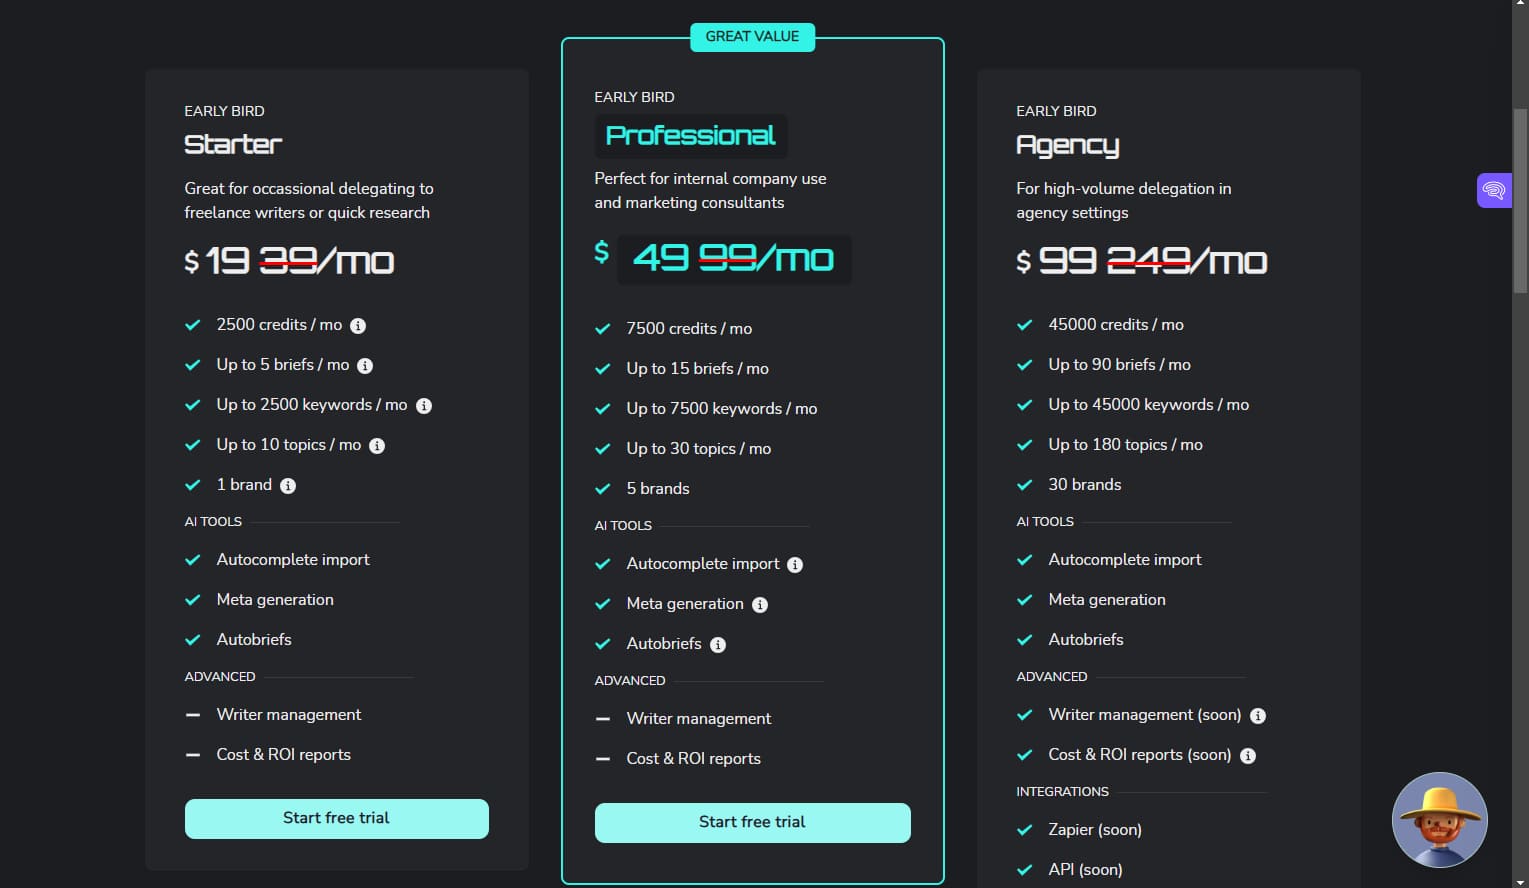Click the Meta generation info icon under Professional
Screen dimensions: 1529x888
pos(760,604)
